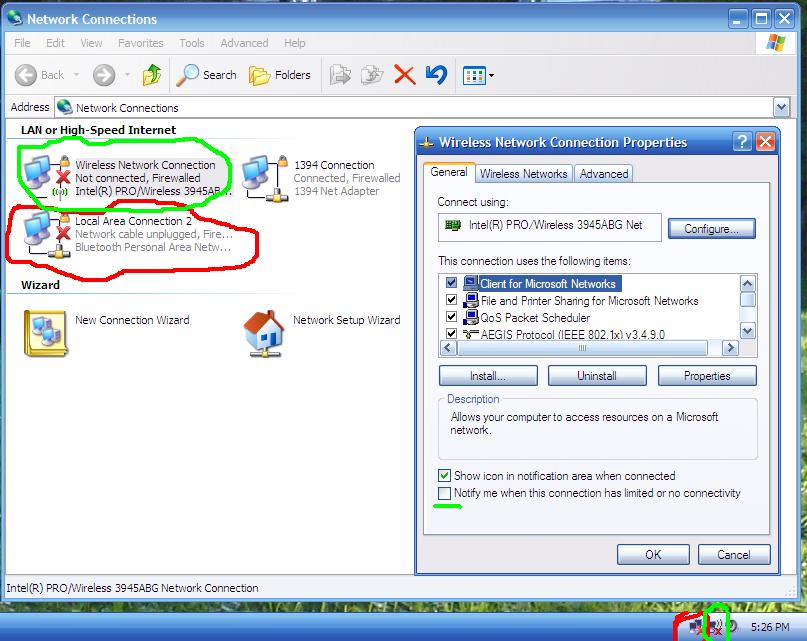
Task: Switch to the Wireless Networks tab
Action: (523, 174)
